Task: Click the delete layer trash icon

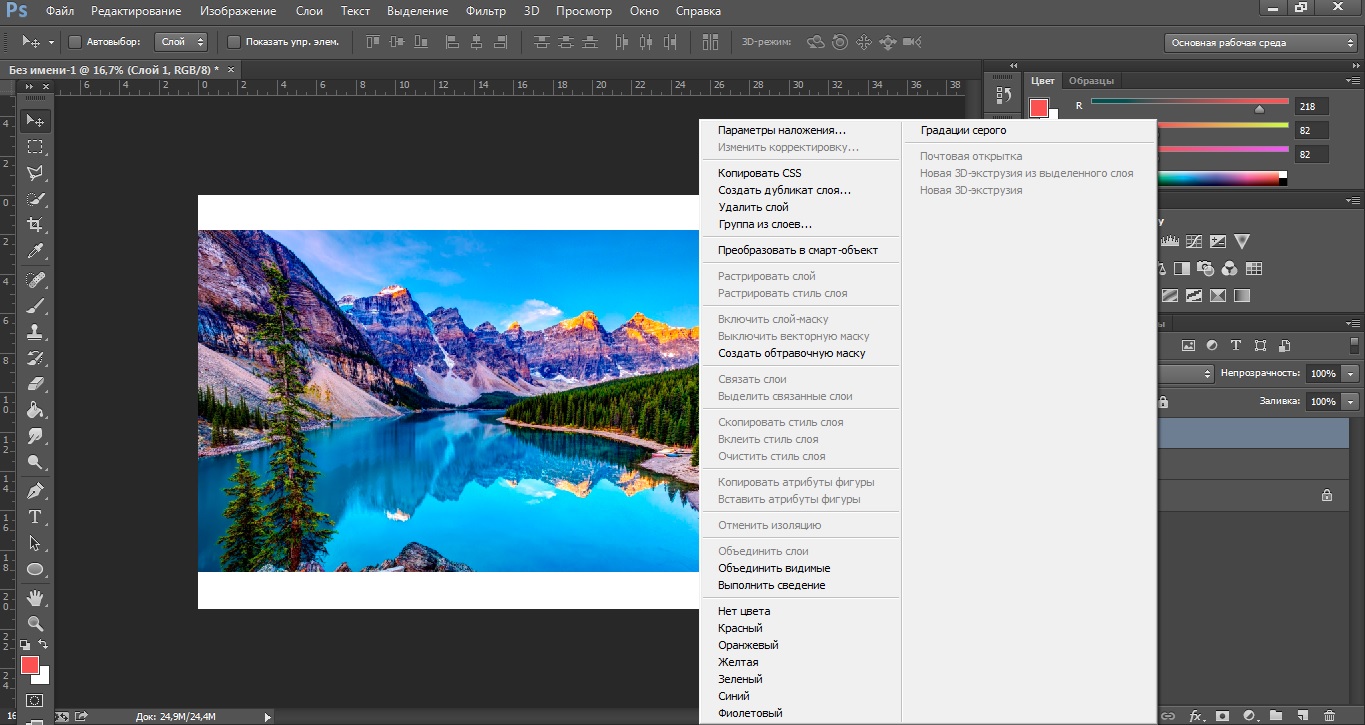Action: coord(1328,716)
